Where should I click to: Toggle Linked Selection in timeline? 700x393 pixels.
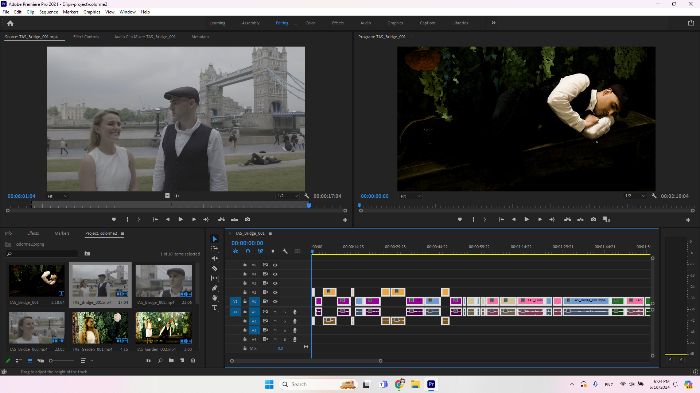260,251
